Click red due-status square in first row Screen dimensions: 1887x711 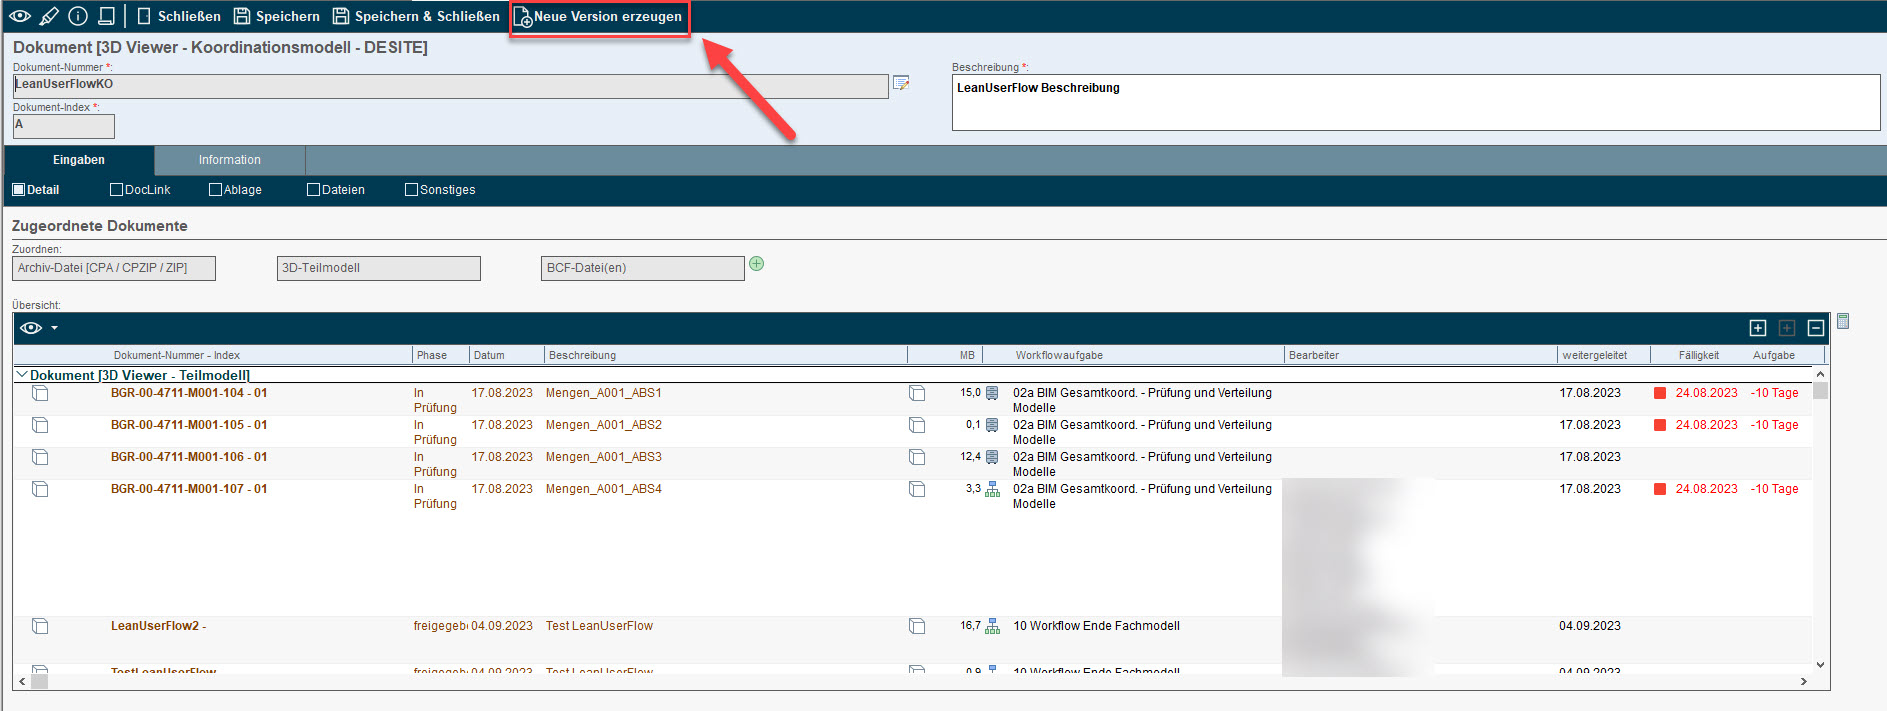1660,393
